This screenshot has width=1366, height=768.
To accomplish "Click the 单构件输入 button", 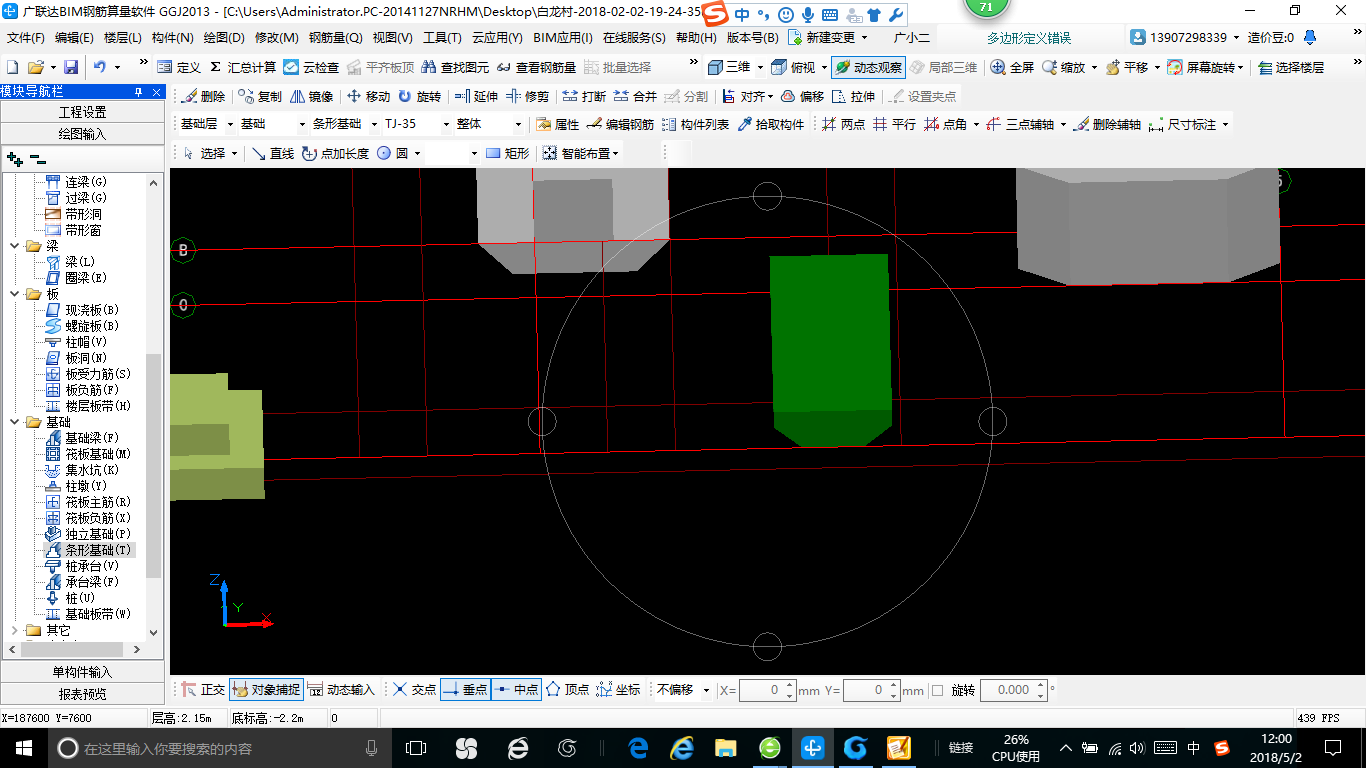I will [x=82, y=672].
